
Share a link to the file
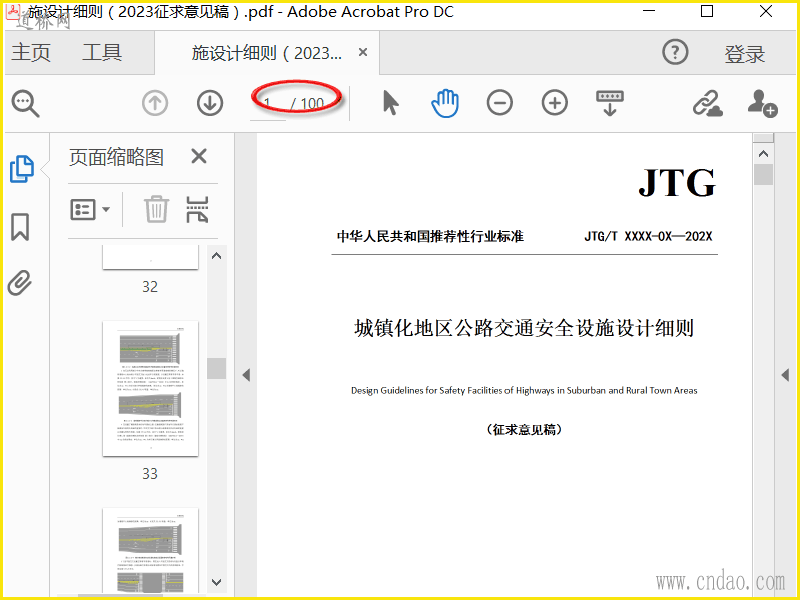click(x=708, y=104)
